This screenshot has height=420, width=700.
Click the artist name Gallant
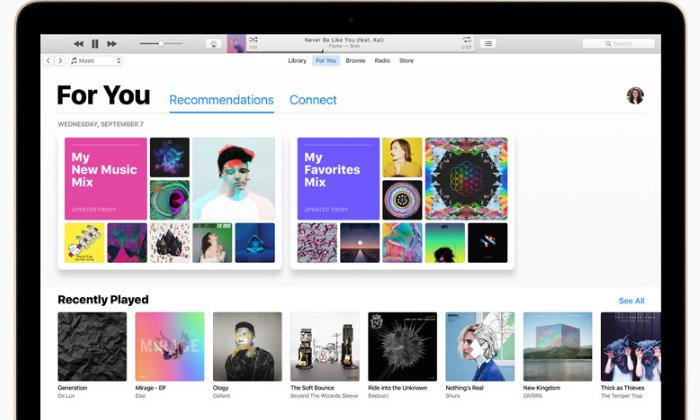tap(221, 396)
